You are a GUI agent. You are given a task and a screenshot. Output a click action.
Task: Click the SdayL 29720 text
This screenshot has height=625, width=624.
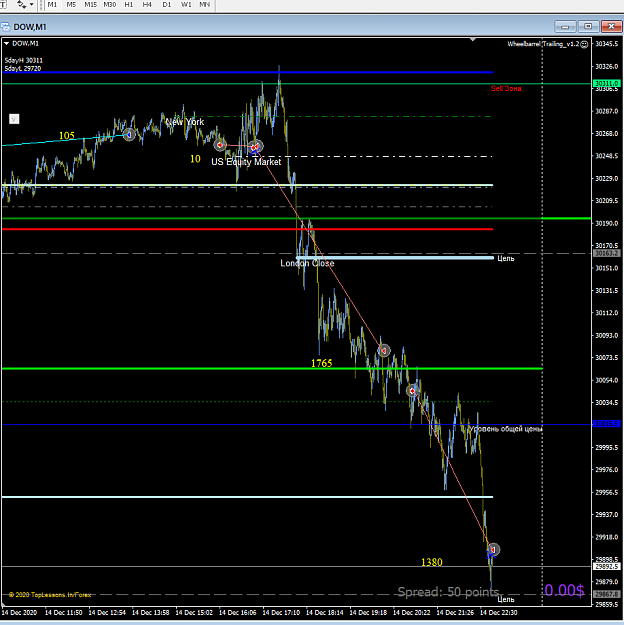coord(23,69)
